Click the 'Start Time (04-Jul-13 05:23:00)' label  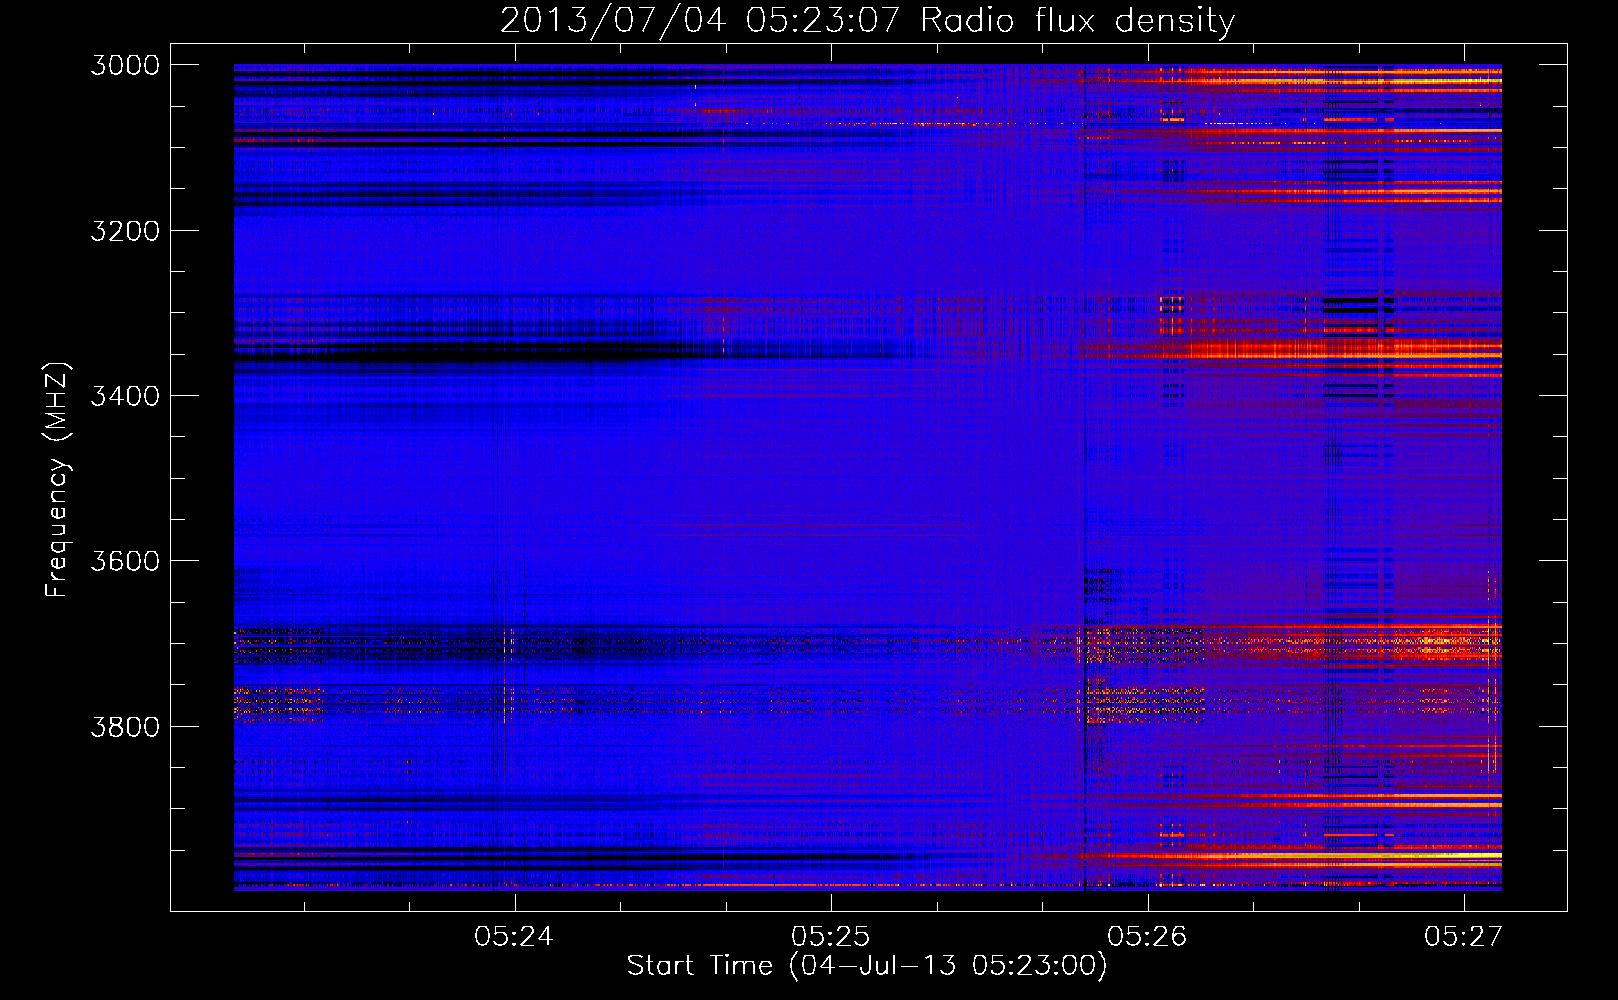coord(867,966)
